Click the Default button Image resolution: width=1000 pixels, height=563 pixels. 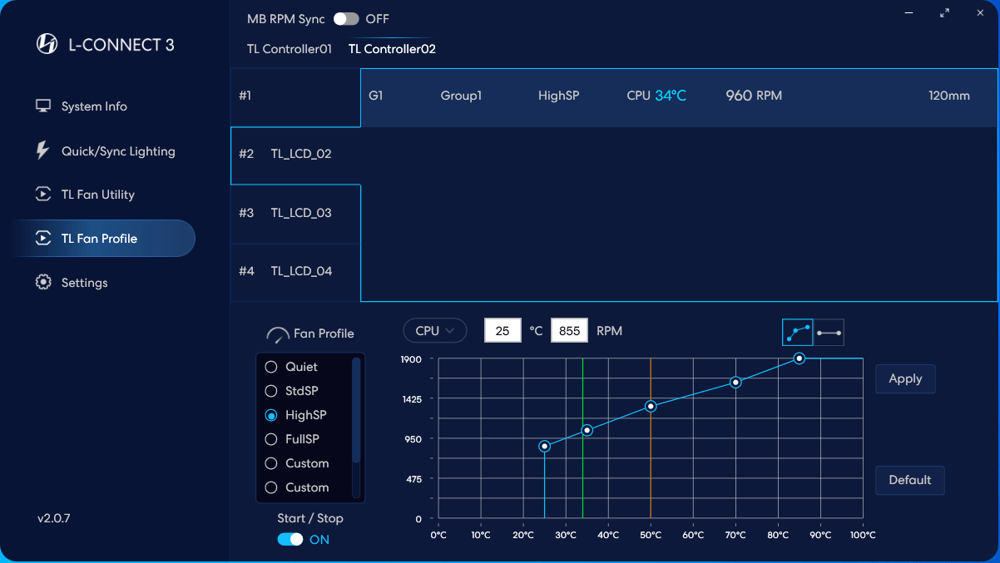pyautogui.click(x=909, y=480)
